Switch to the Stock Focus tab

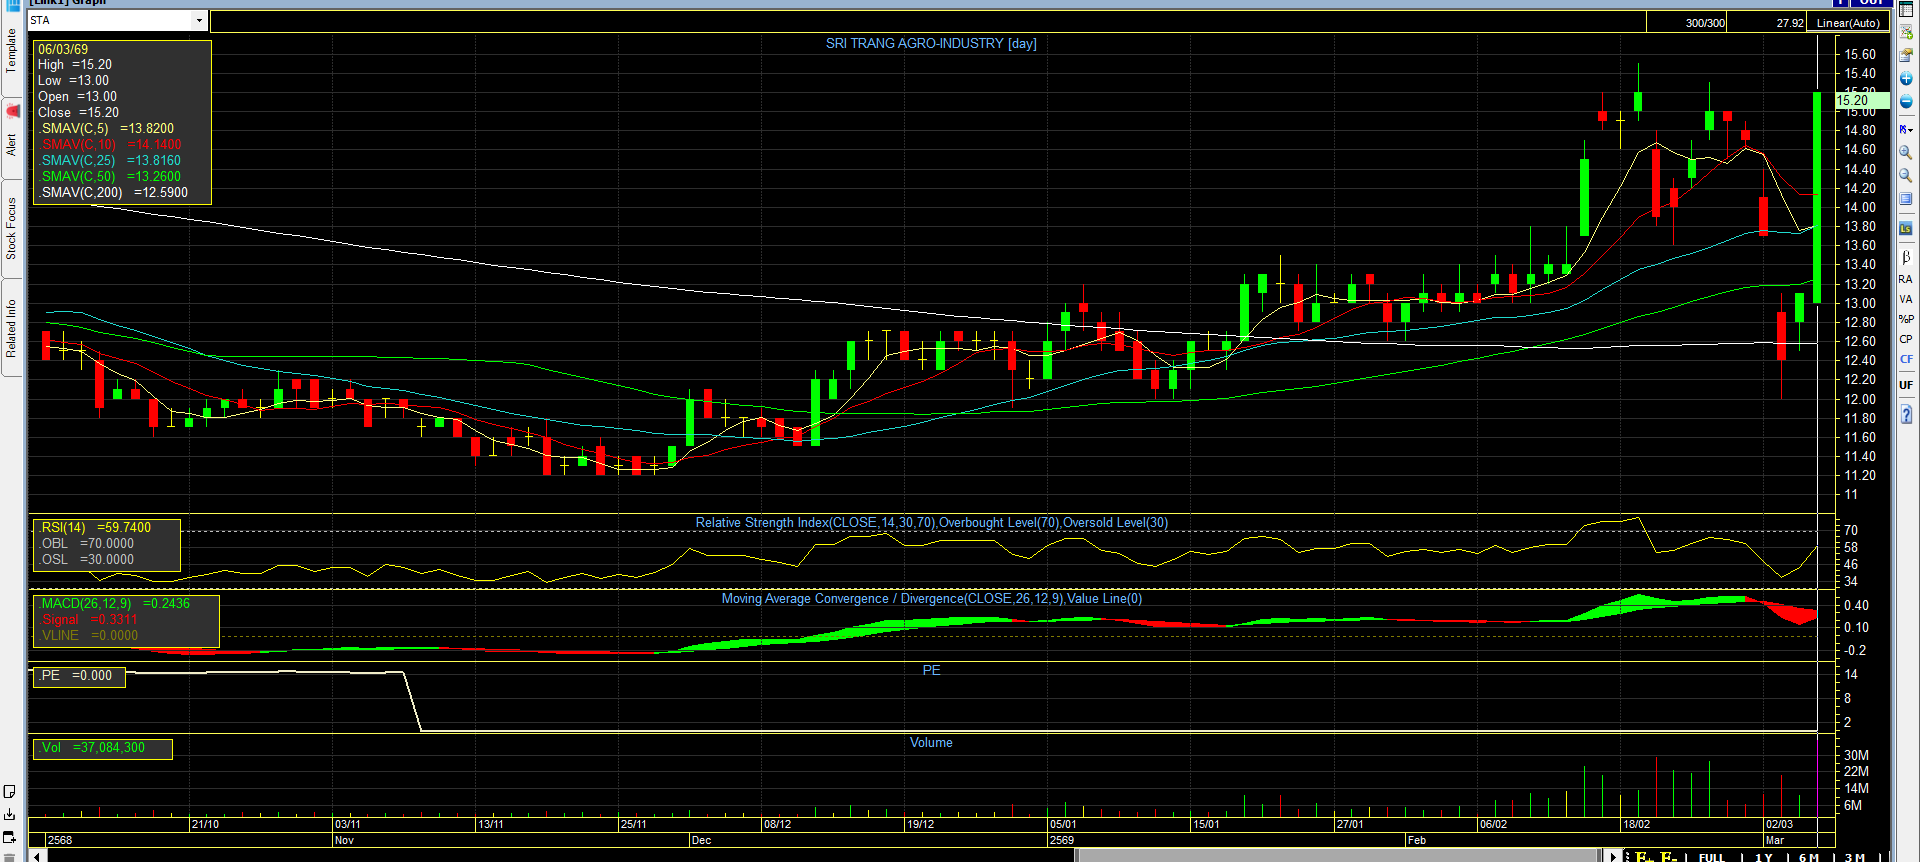pos(11,228)
